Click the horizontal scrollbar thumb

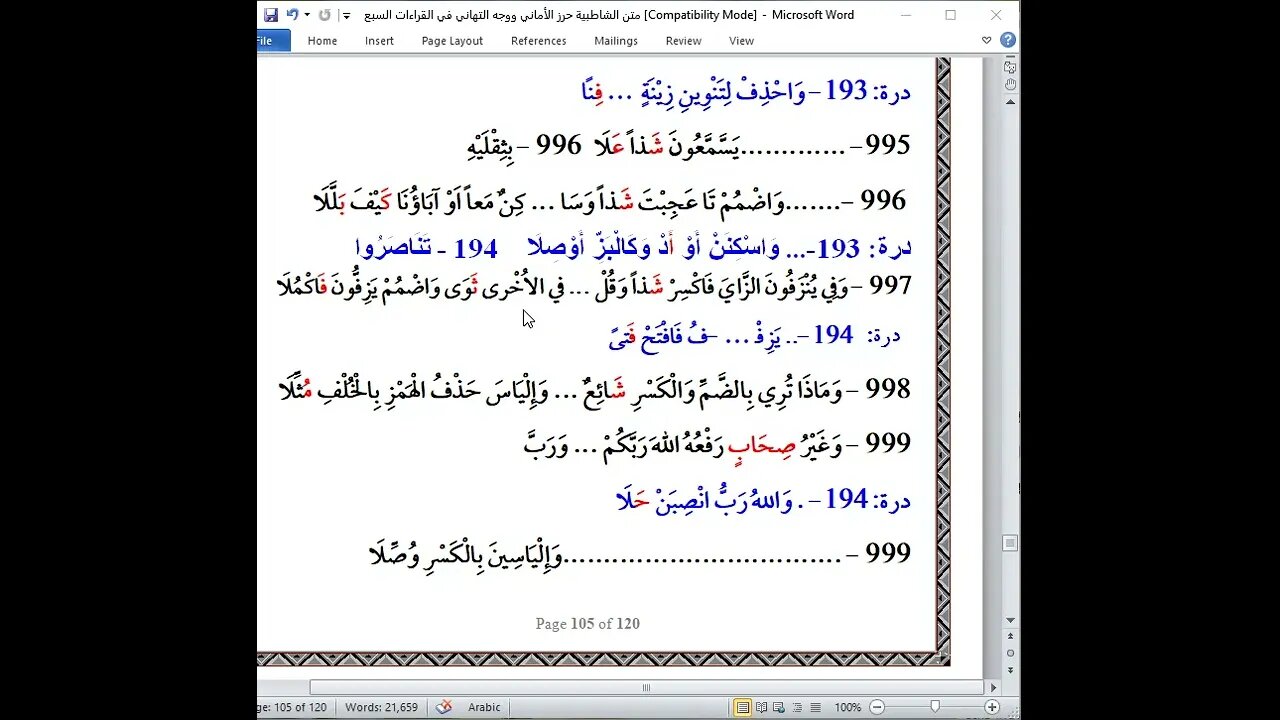click(x=646, y=688)
